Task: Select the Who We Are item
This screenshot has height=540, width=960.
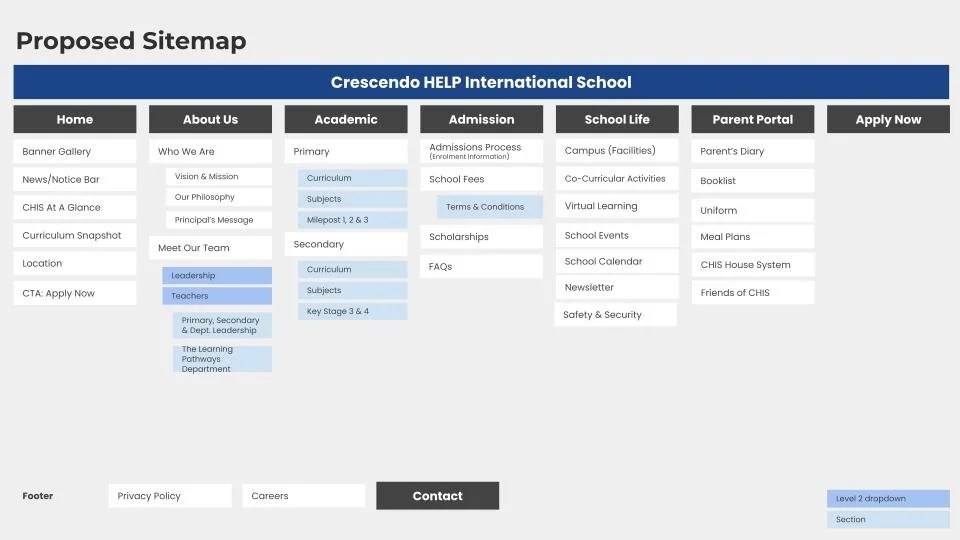Action: click(210, 151)
